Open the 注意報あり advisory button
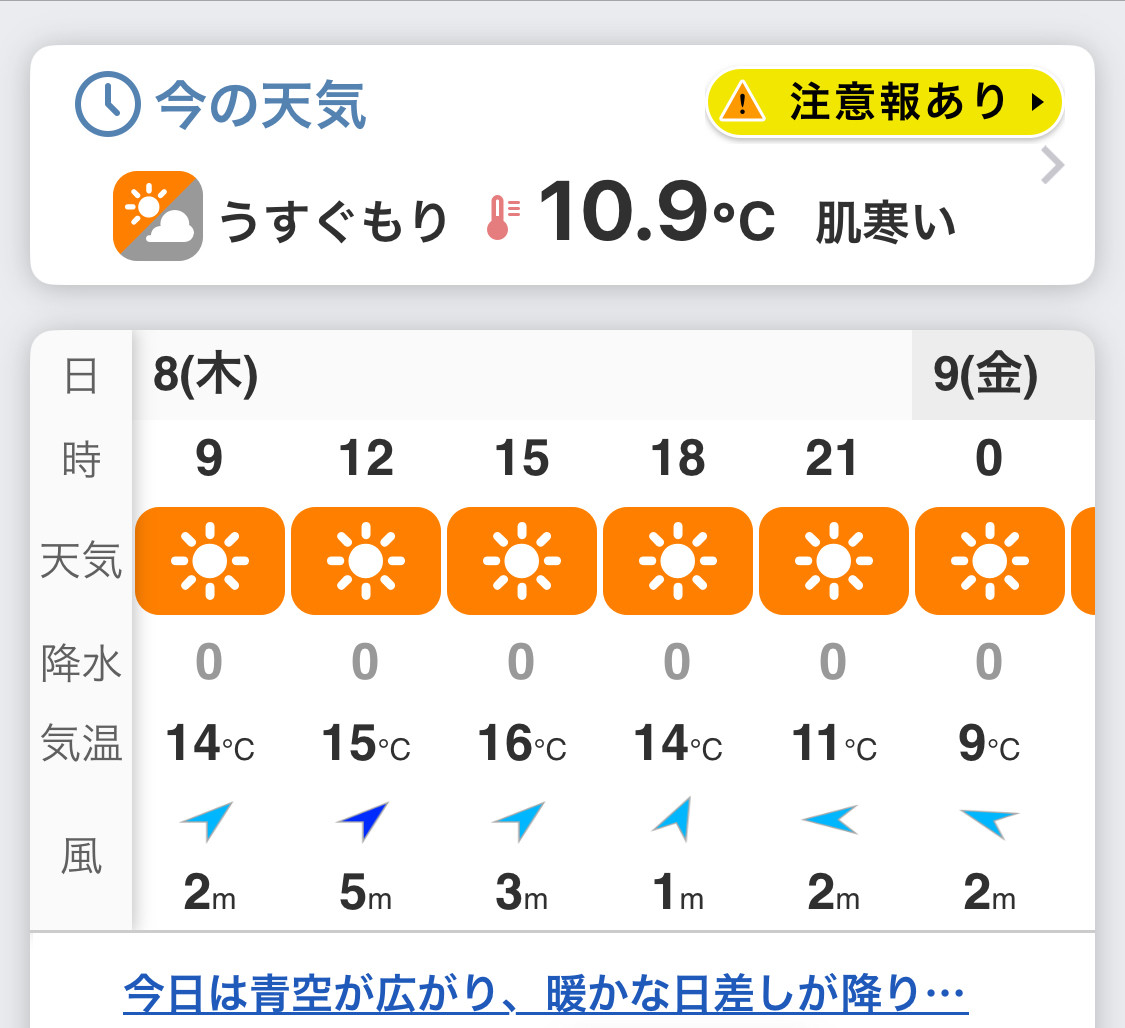This screenshot has height=1028, width=1125. (x=884, y=102)
